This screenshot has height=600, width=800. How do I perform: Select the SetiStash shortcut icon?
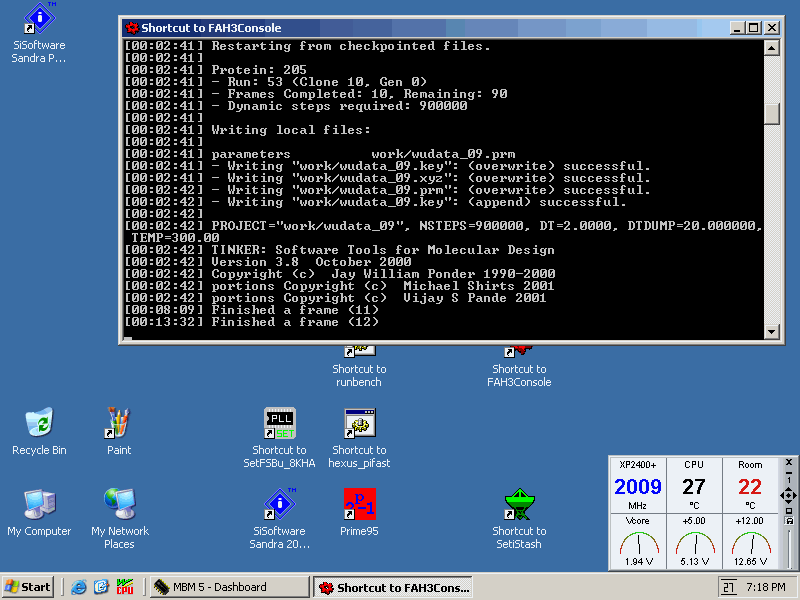(519, 503)
